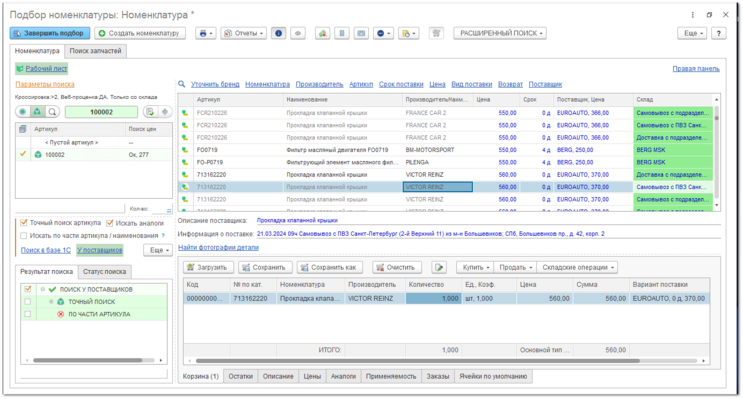Click the blue question mark hint icon

pos(163,236)
